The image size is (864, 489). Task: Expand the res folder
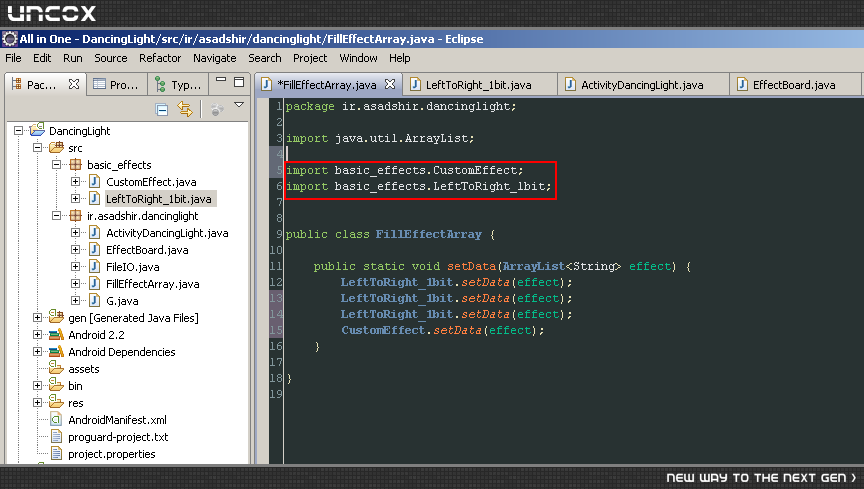tap(37, 402)
